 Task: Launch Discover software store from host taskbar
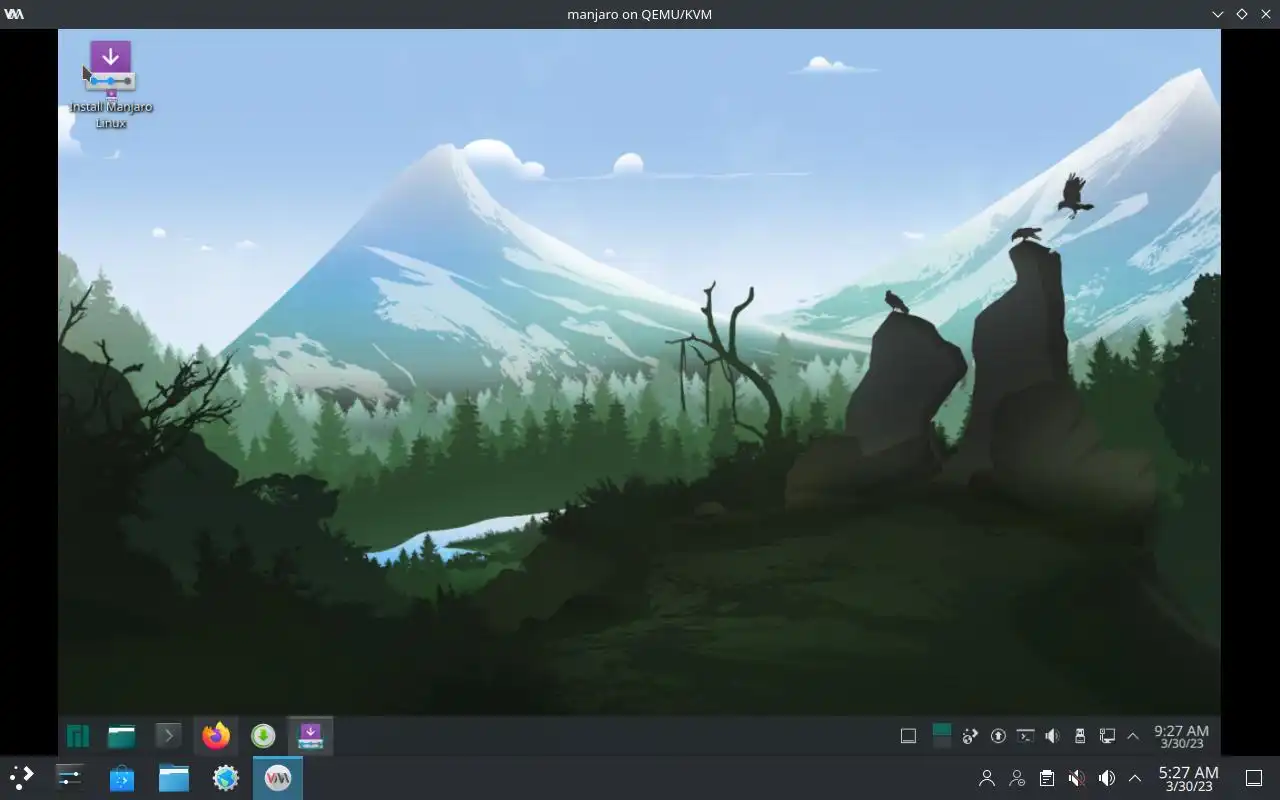tap(122, 778)
